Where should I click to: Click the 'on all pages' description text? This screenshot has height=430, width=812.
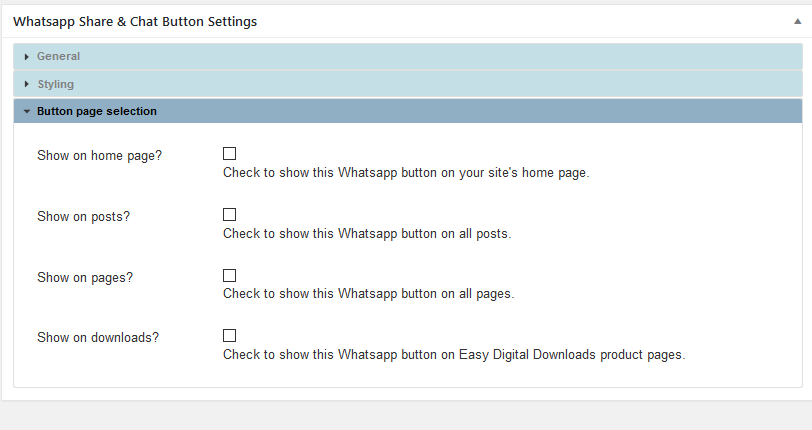coord(368,294)
